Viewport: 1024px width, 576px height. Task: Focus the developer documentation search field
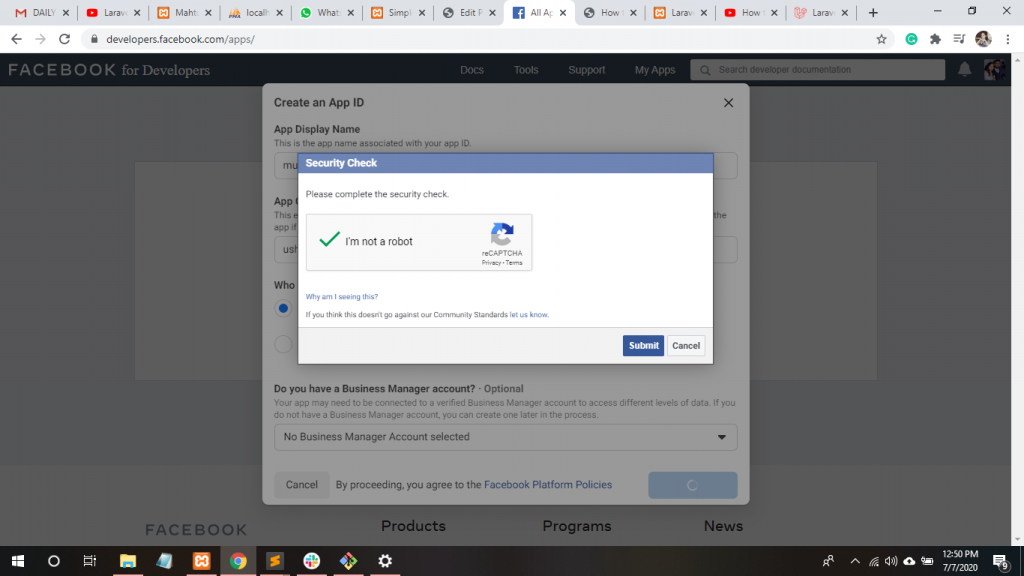[818, 70]
